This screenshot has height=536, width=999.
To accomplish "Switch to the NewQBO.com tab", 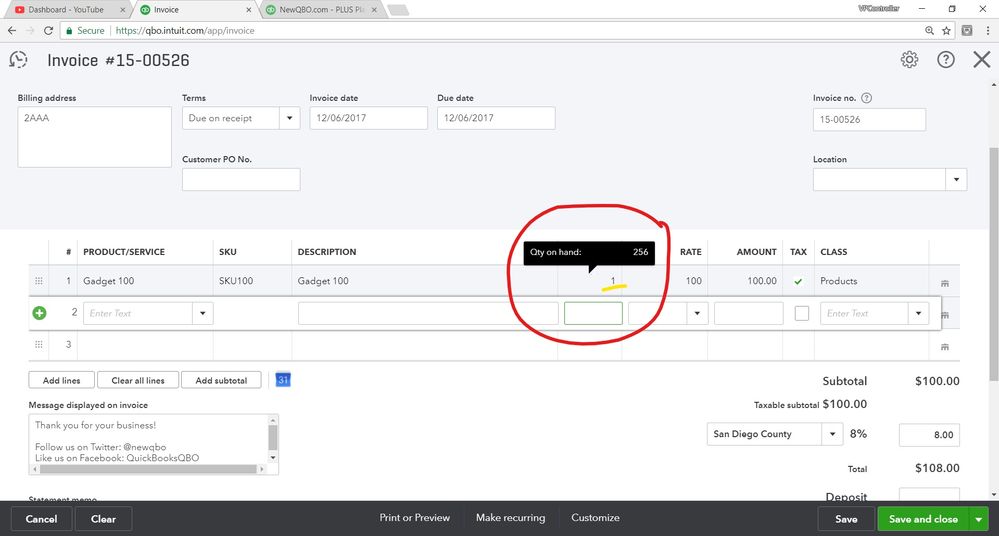I will 322,10.
